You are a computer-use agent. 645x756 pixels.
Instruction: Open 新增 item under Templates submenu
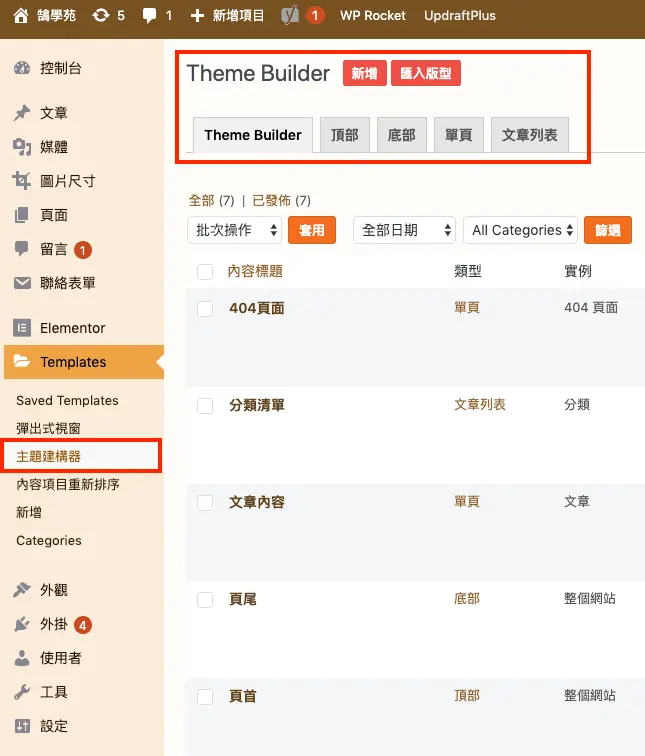[x=29, y=512]
